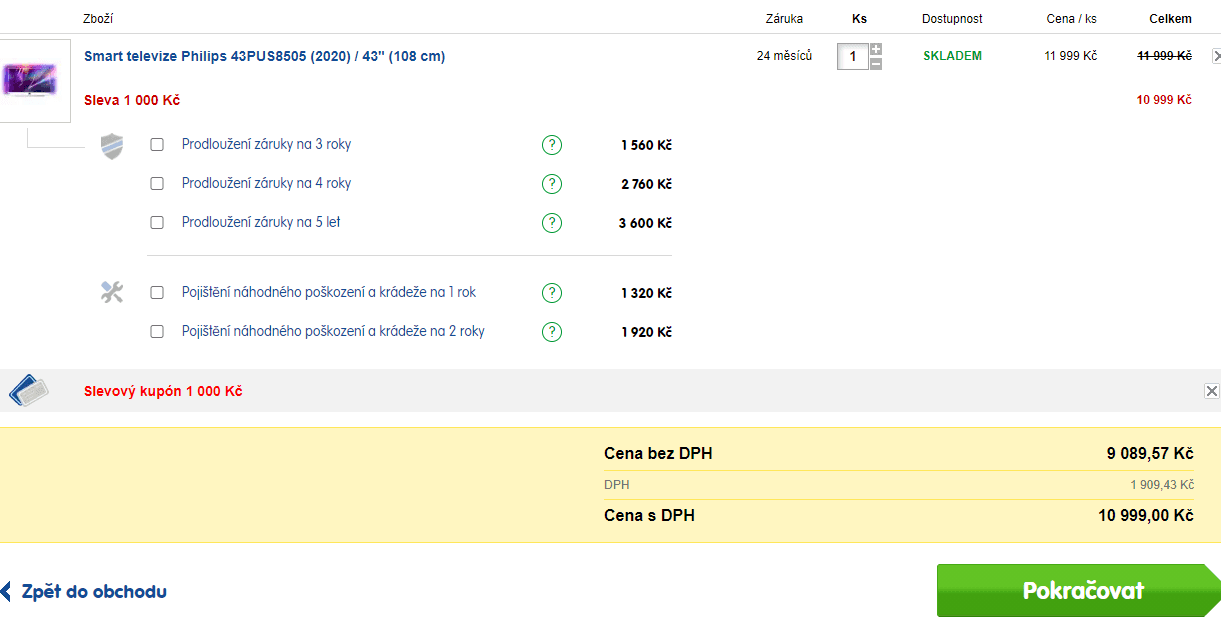Check Prodloužení záruky na 5 let
This screenshot has width=1221, height=621.
pos(157,223)
